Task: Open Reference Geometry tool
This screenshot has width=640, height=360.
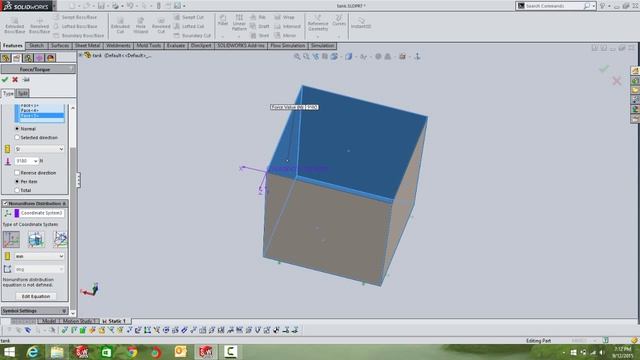Action: click(318, 23)
